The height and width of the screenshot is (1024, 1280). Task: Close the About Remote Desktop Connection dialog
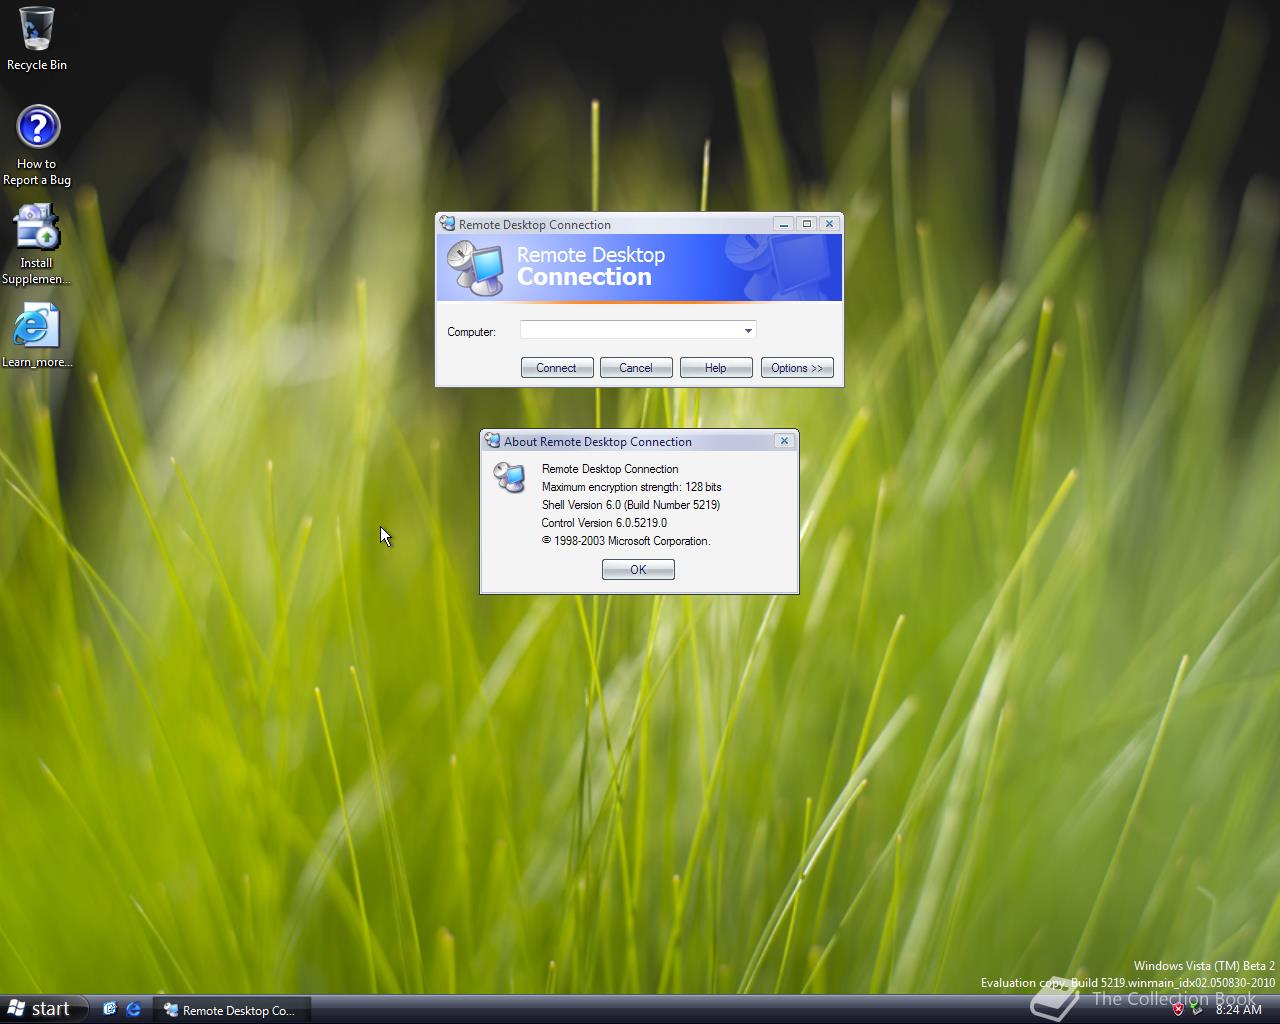[785, 441]
